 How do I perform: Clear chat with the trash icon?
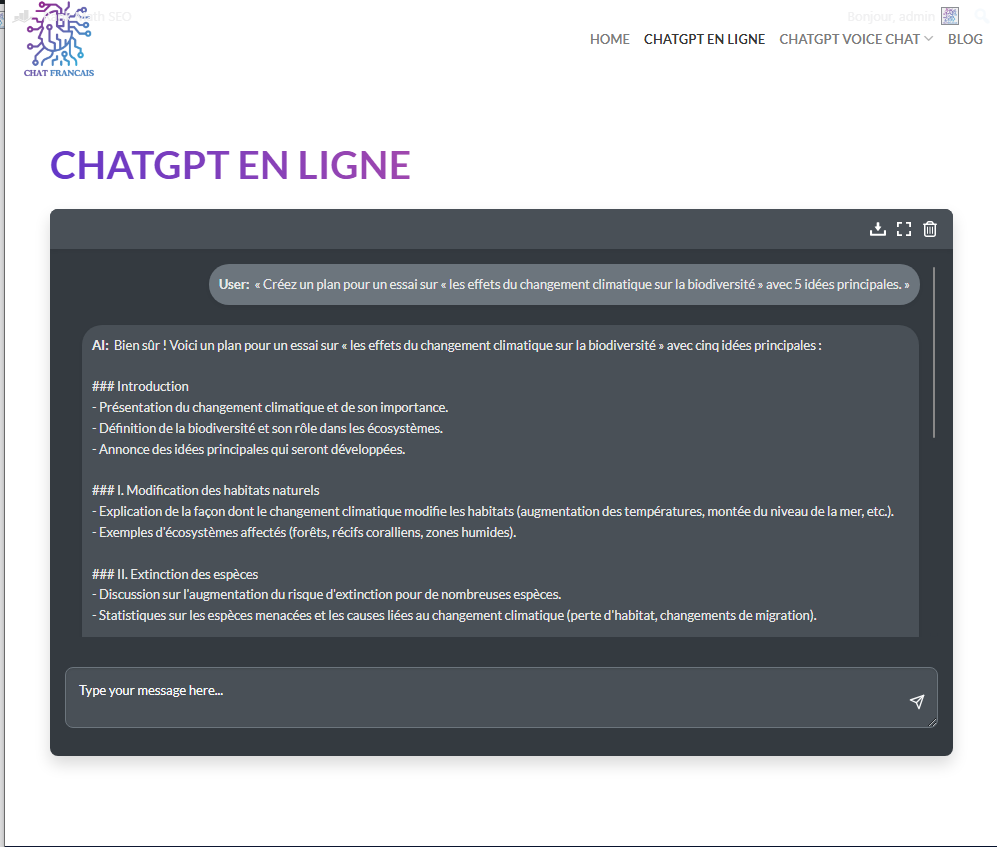(x=930, y=229)
